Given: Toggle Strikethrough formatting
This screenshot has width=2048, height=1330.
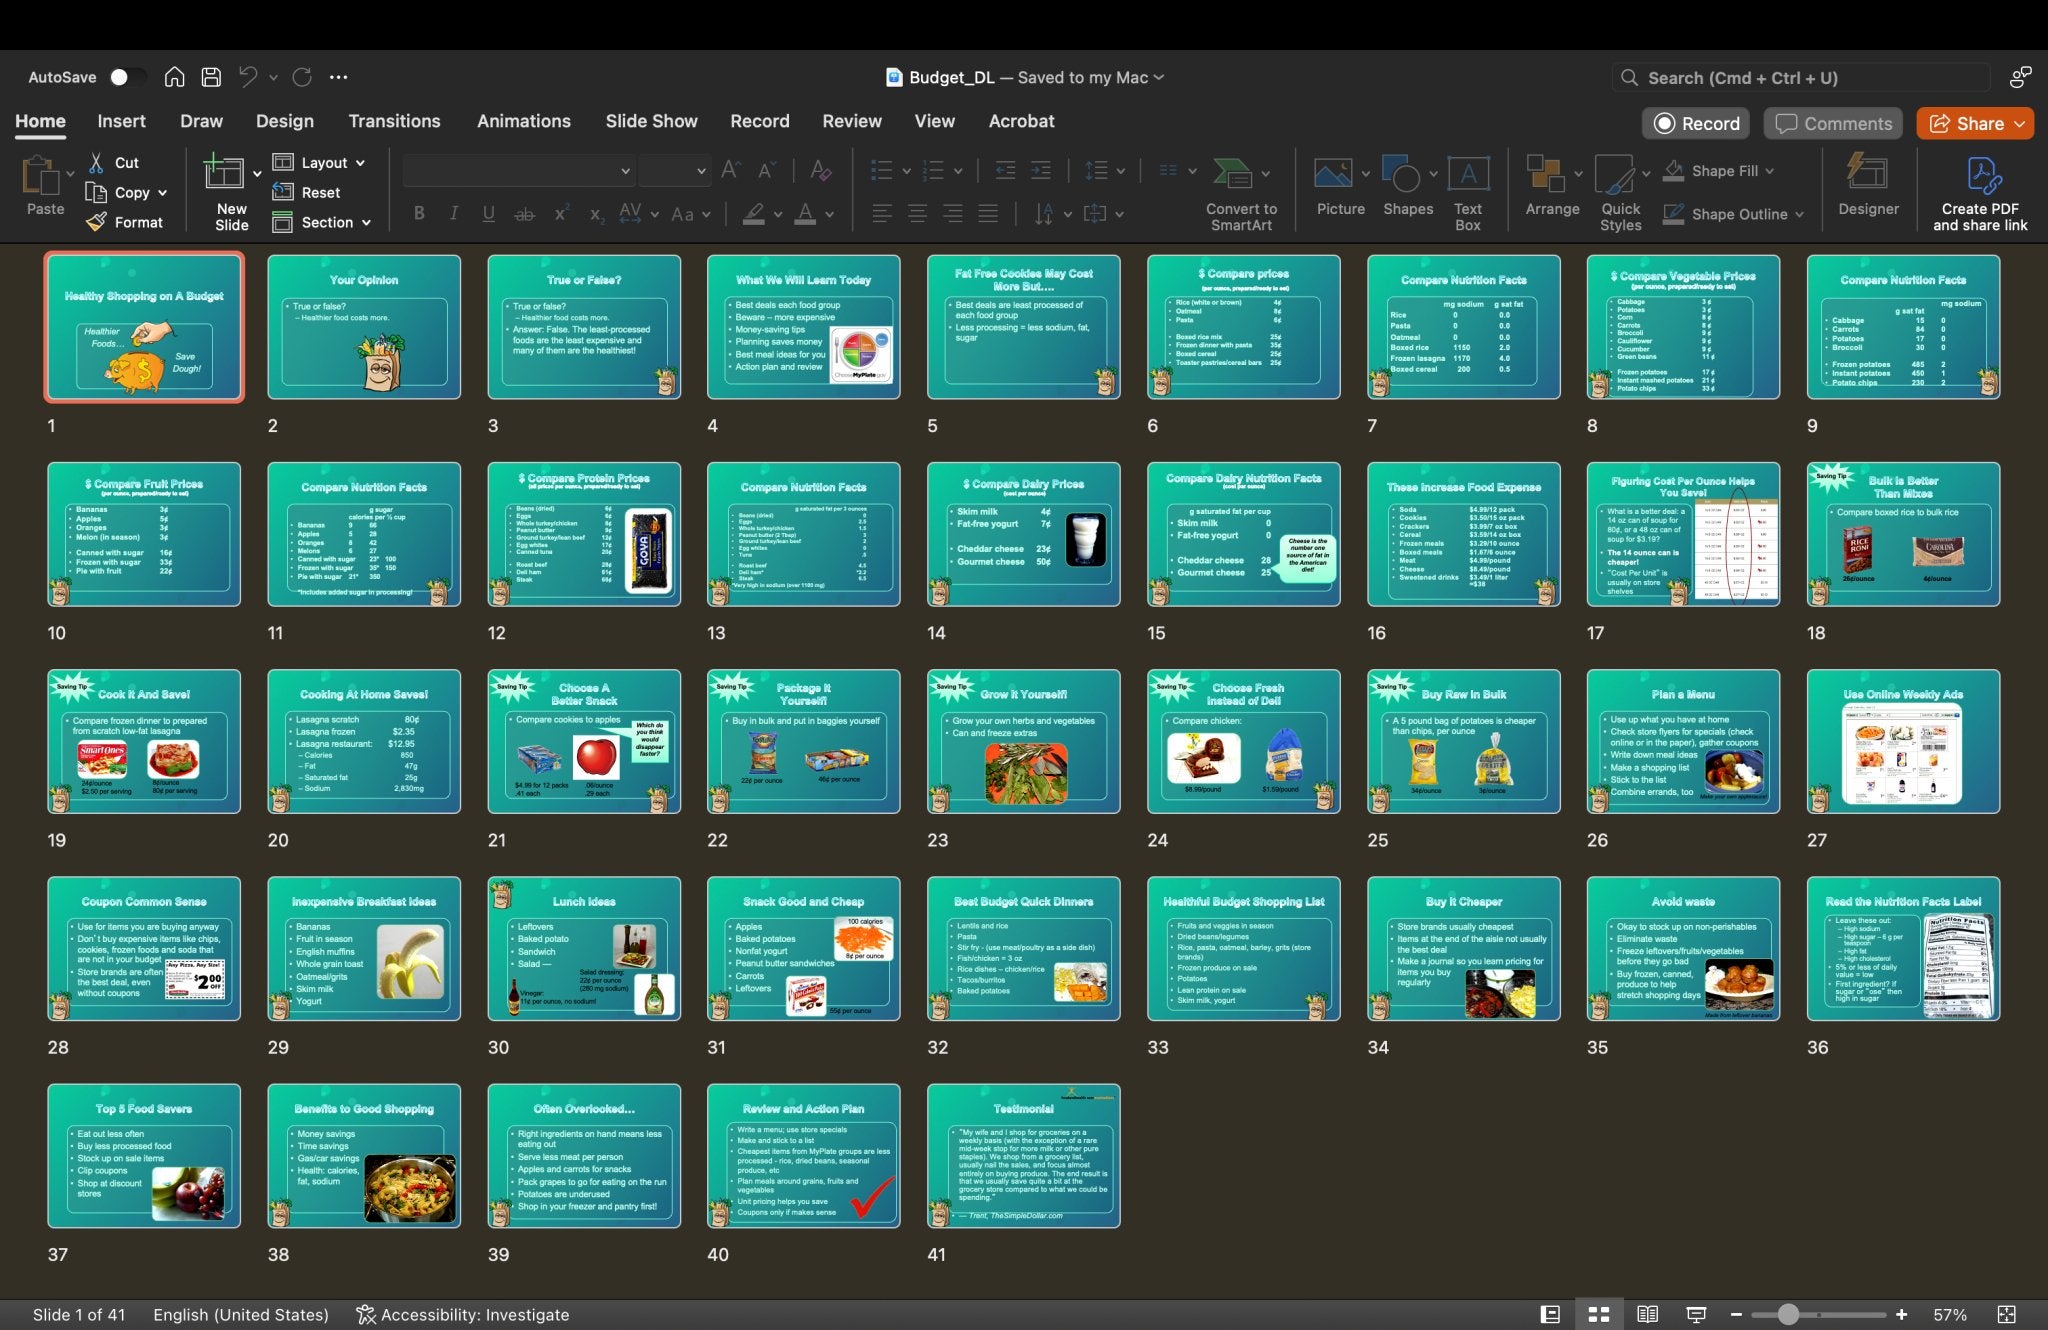Looking at the screenshot, I should [524, 213].
